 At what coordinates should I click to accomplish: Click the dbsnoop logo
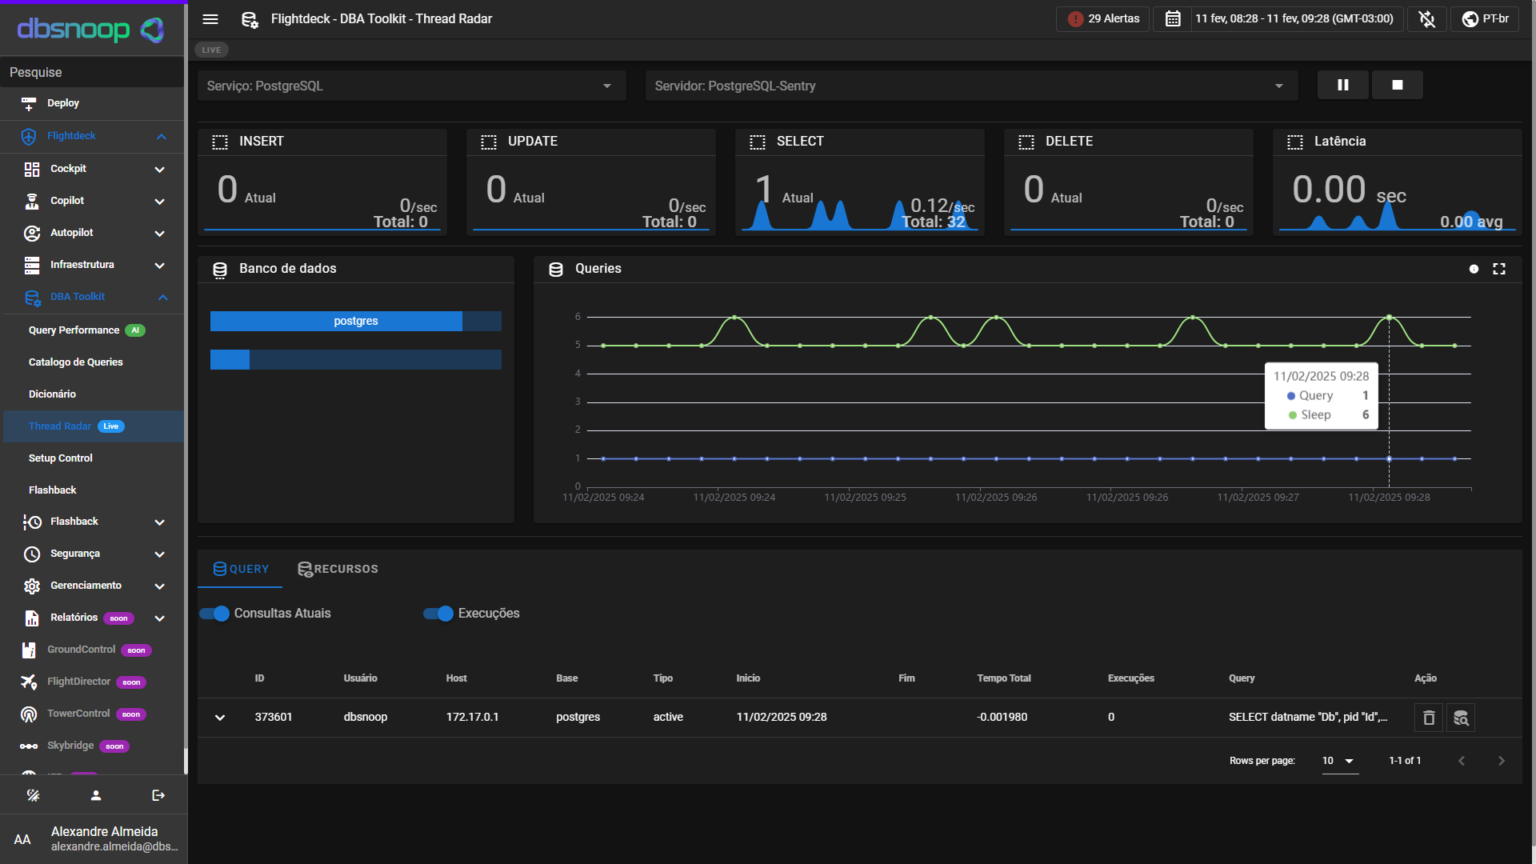[x=90, y=30]
